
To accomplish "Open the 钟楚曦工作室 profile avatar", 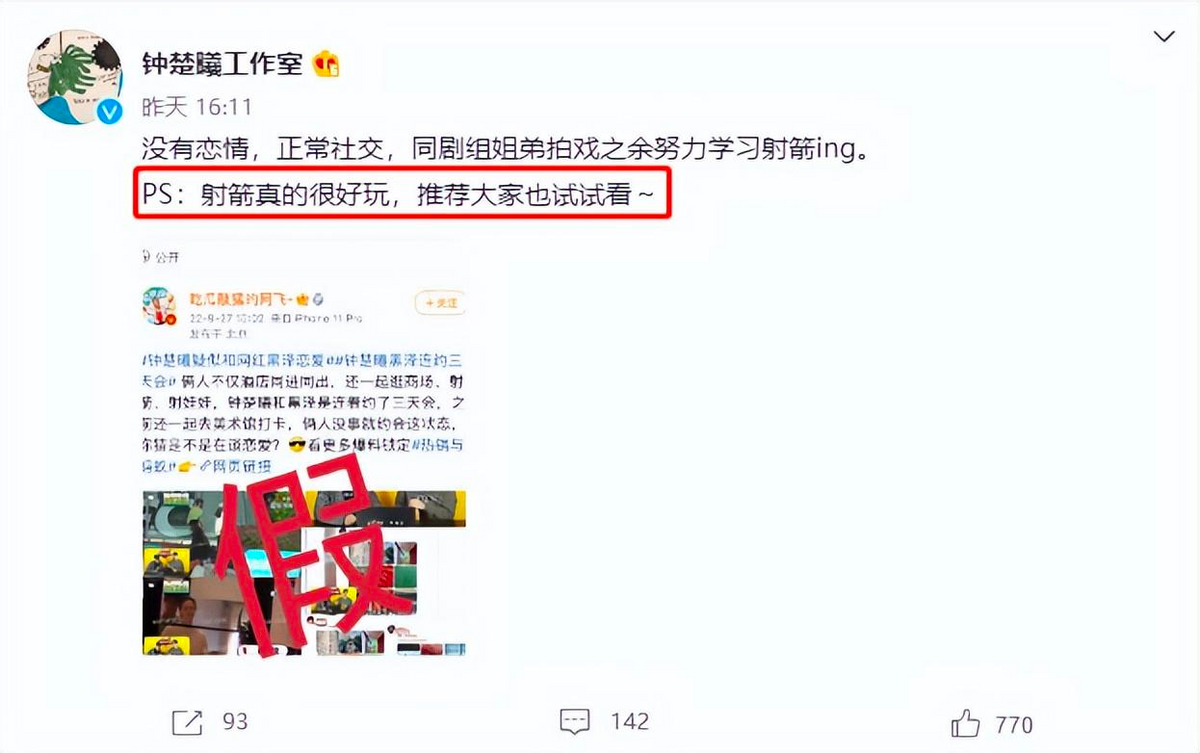I will [x=75, y=77].
